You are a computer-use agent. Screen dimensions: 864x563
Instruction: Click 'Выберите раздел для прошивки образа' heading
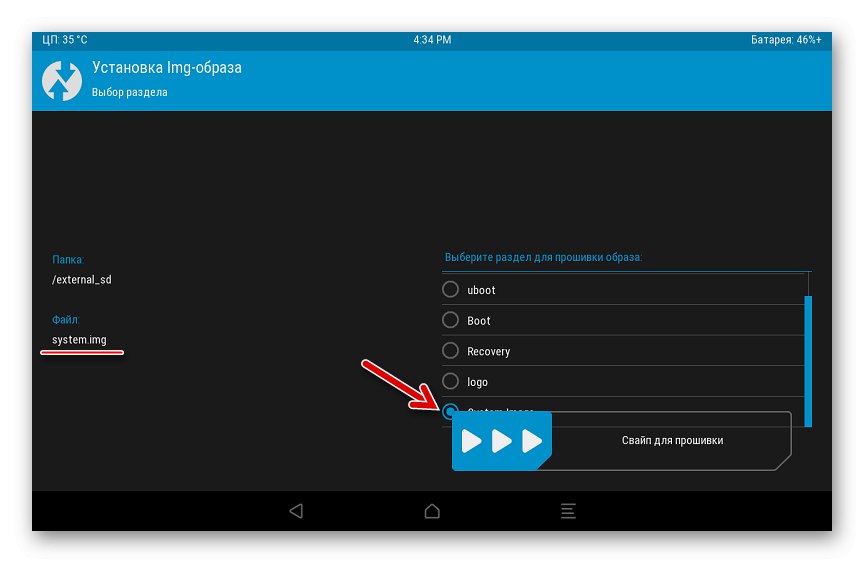coord(543,257)
